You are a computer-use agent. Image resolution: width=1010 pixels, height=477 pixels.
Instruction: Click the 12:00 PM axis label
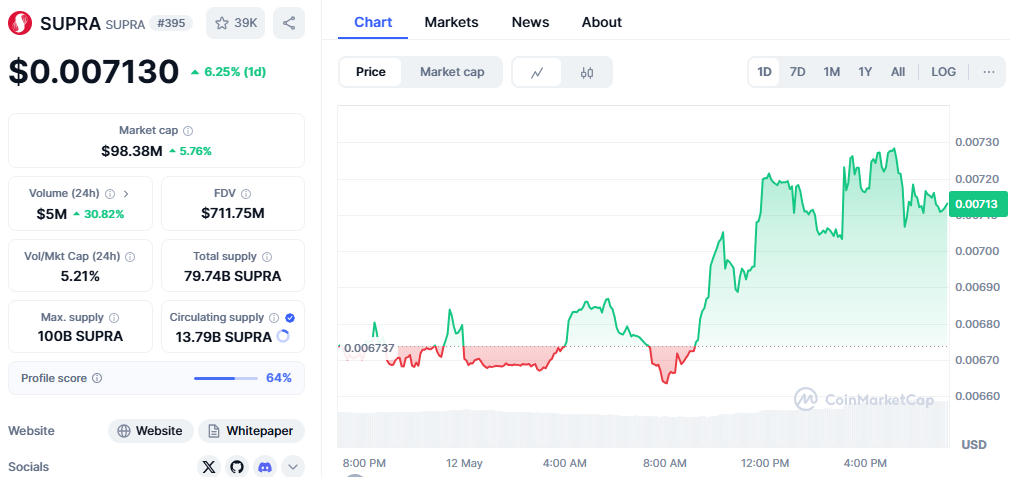(765, 463)
